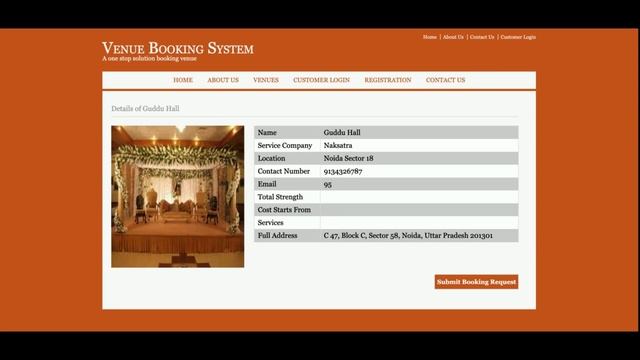Click the 'Email' row label
The height and width of the screenshot is (360, 640).
pyautogui.click(x=267, y=184)
